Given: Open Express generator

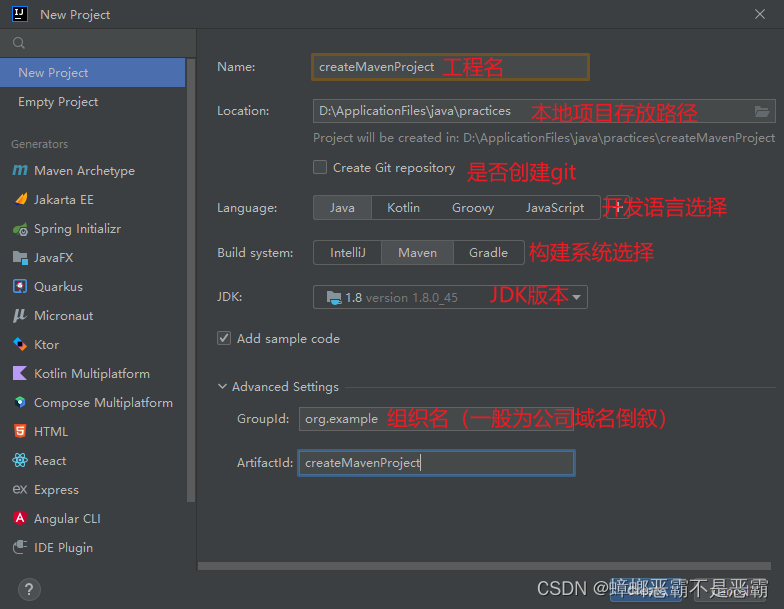Looking at the screenshot, I should click(x=92, y=490).
